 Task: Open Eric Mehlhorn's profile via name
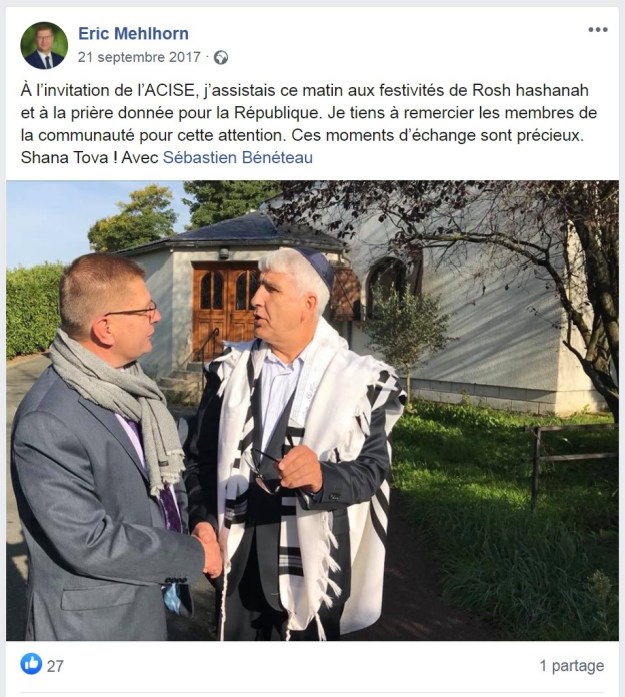point(133,33)
